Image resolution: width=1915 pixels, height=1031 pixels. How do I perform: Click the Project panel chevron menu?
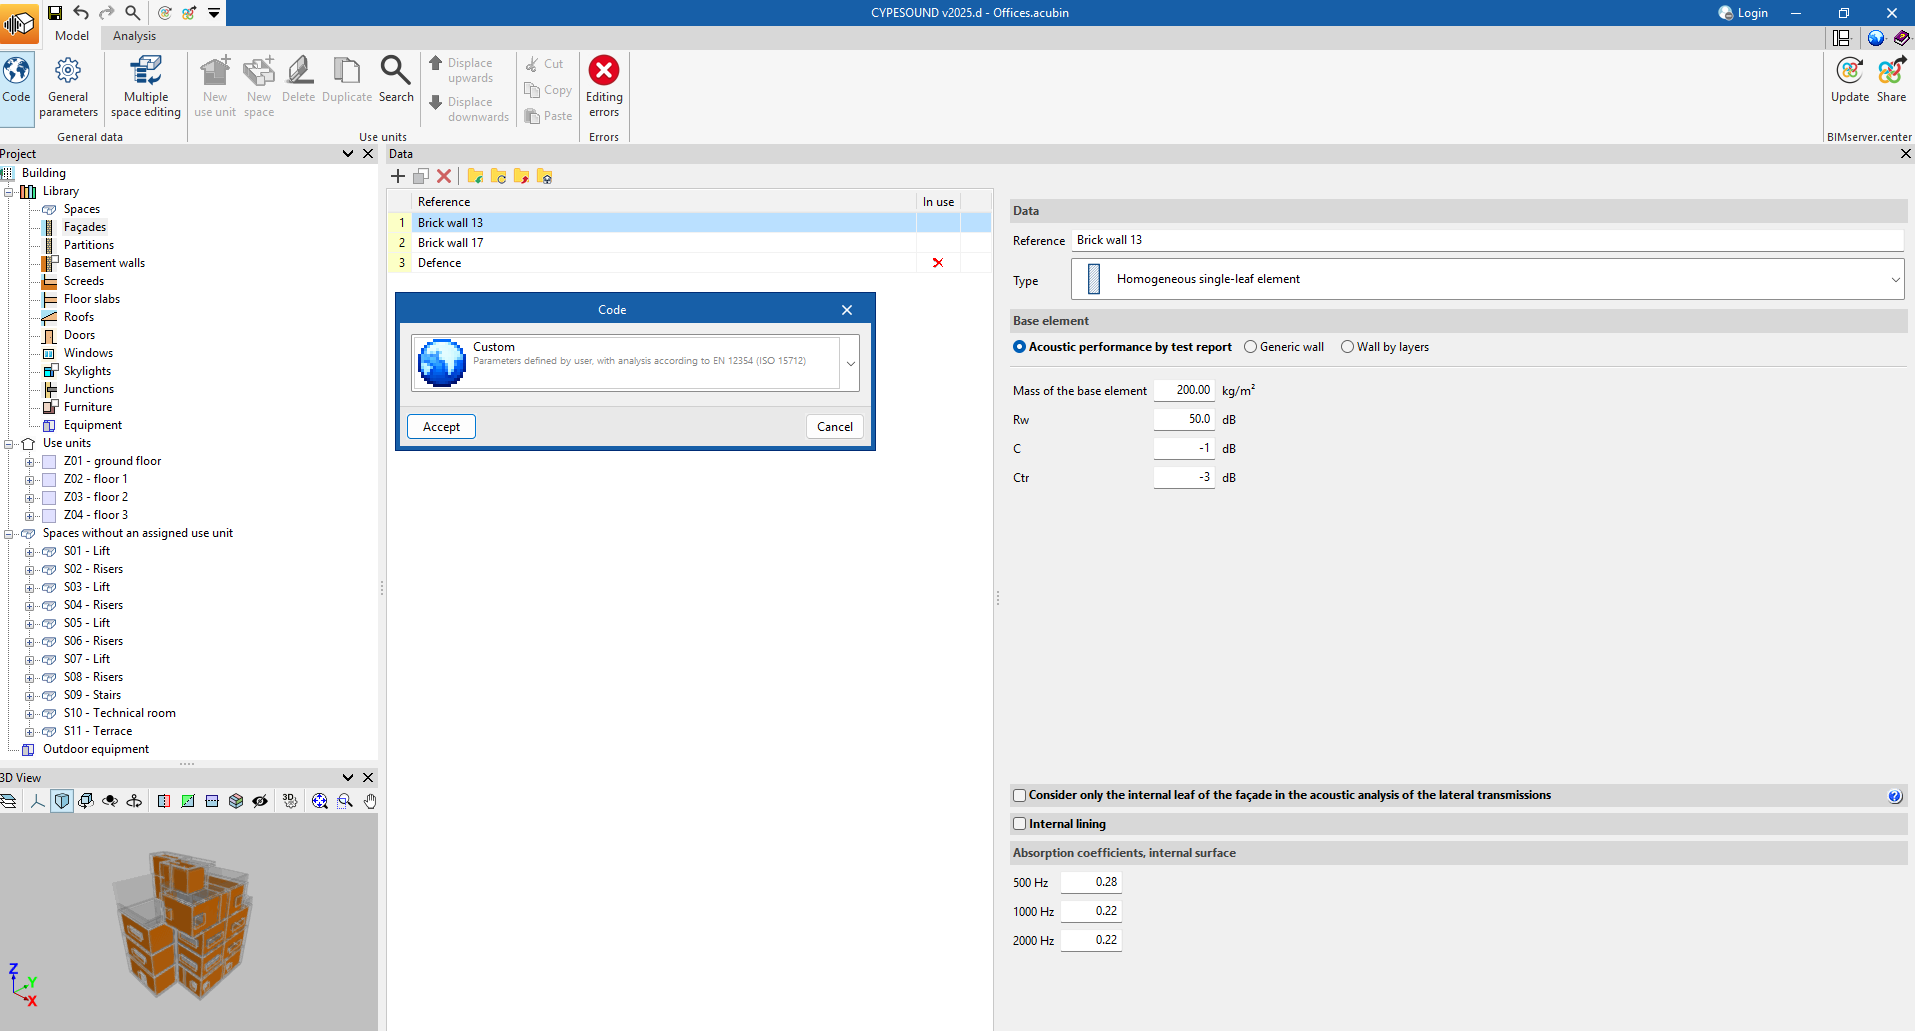point(348,154)
